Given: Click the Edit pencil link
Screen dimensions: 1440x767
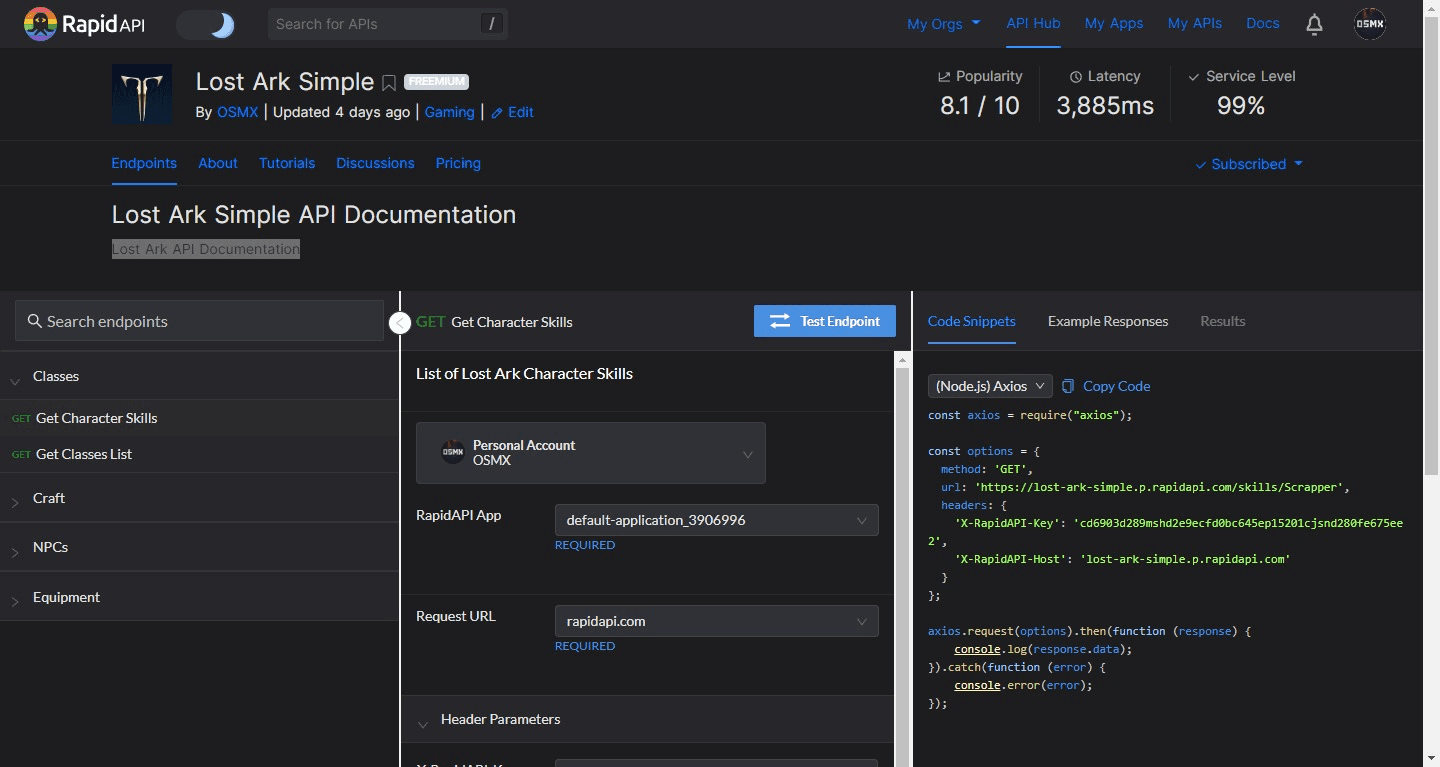Looking at the screenshot, I should tap(512, 112).
